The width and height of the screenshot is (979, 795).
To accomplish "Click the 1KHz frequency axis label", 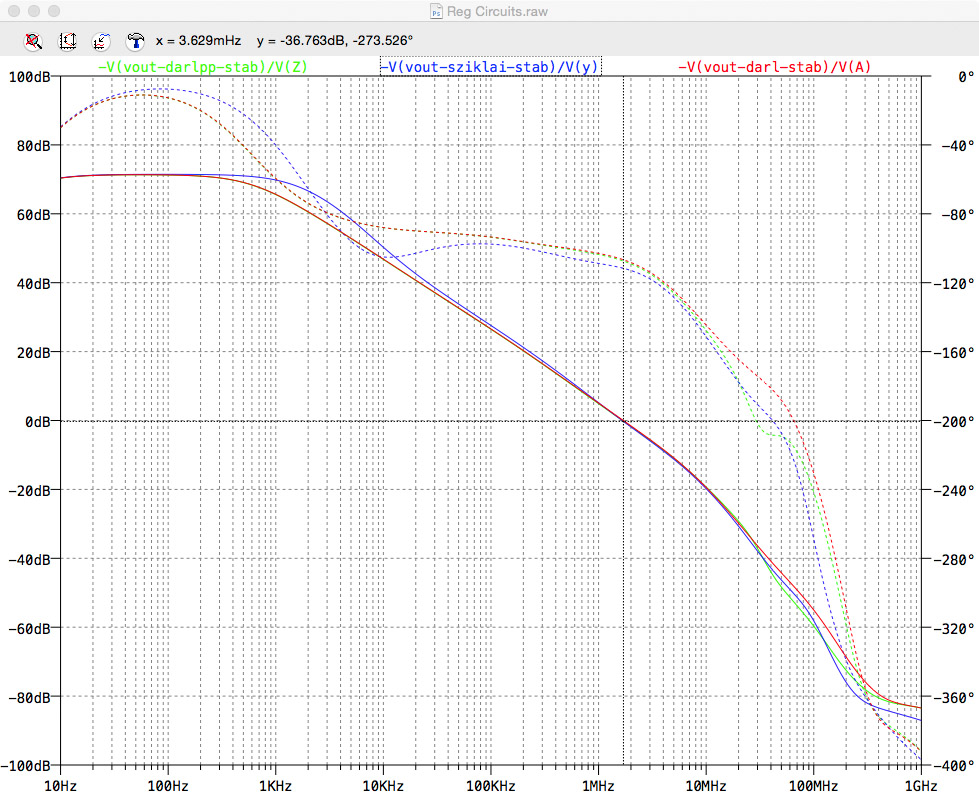I will tap(275, 786).
